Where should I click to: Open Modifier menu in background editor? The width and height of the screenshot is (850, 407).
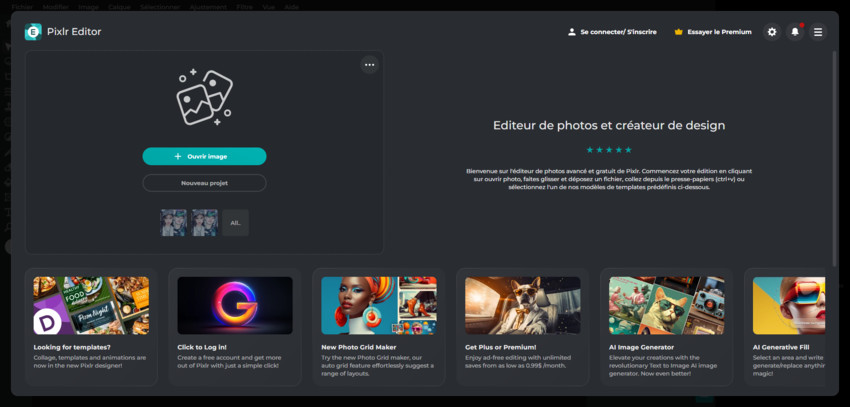pyautogui.click(x=55, y=8)
